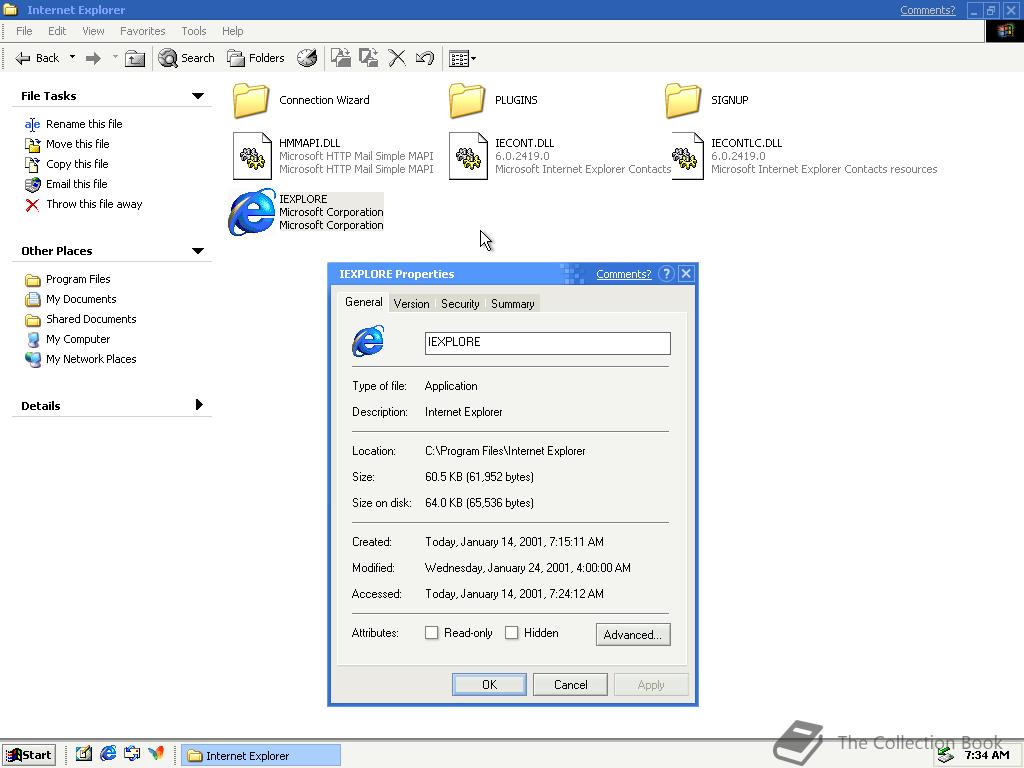This screenshot has height=768, width=1024.
Task: Select the IECONTLC.DLL file icon
Action: click(x=687, y=156)
